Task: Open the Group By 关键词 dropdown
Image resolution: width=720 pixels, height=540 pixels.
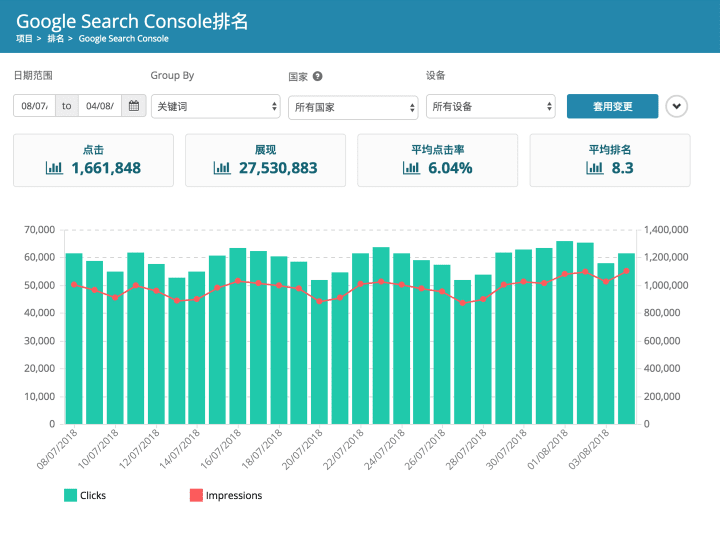Action: click(x=216, y=106)
